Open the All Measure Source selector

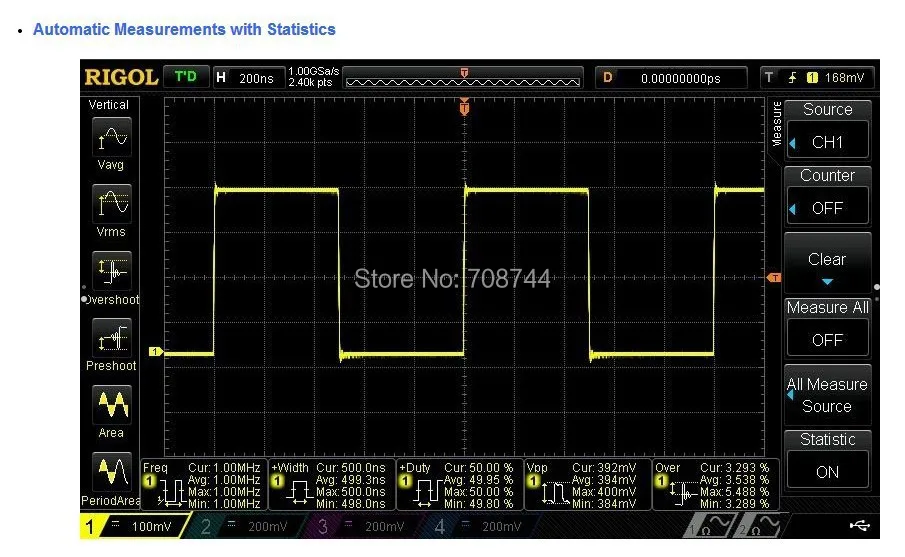[827, 395]
